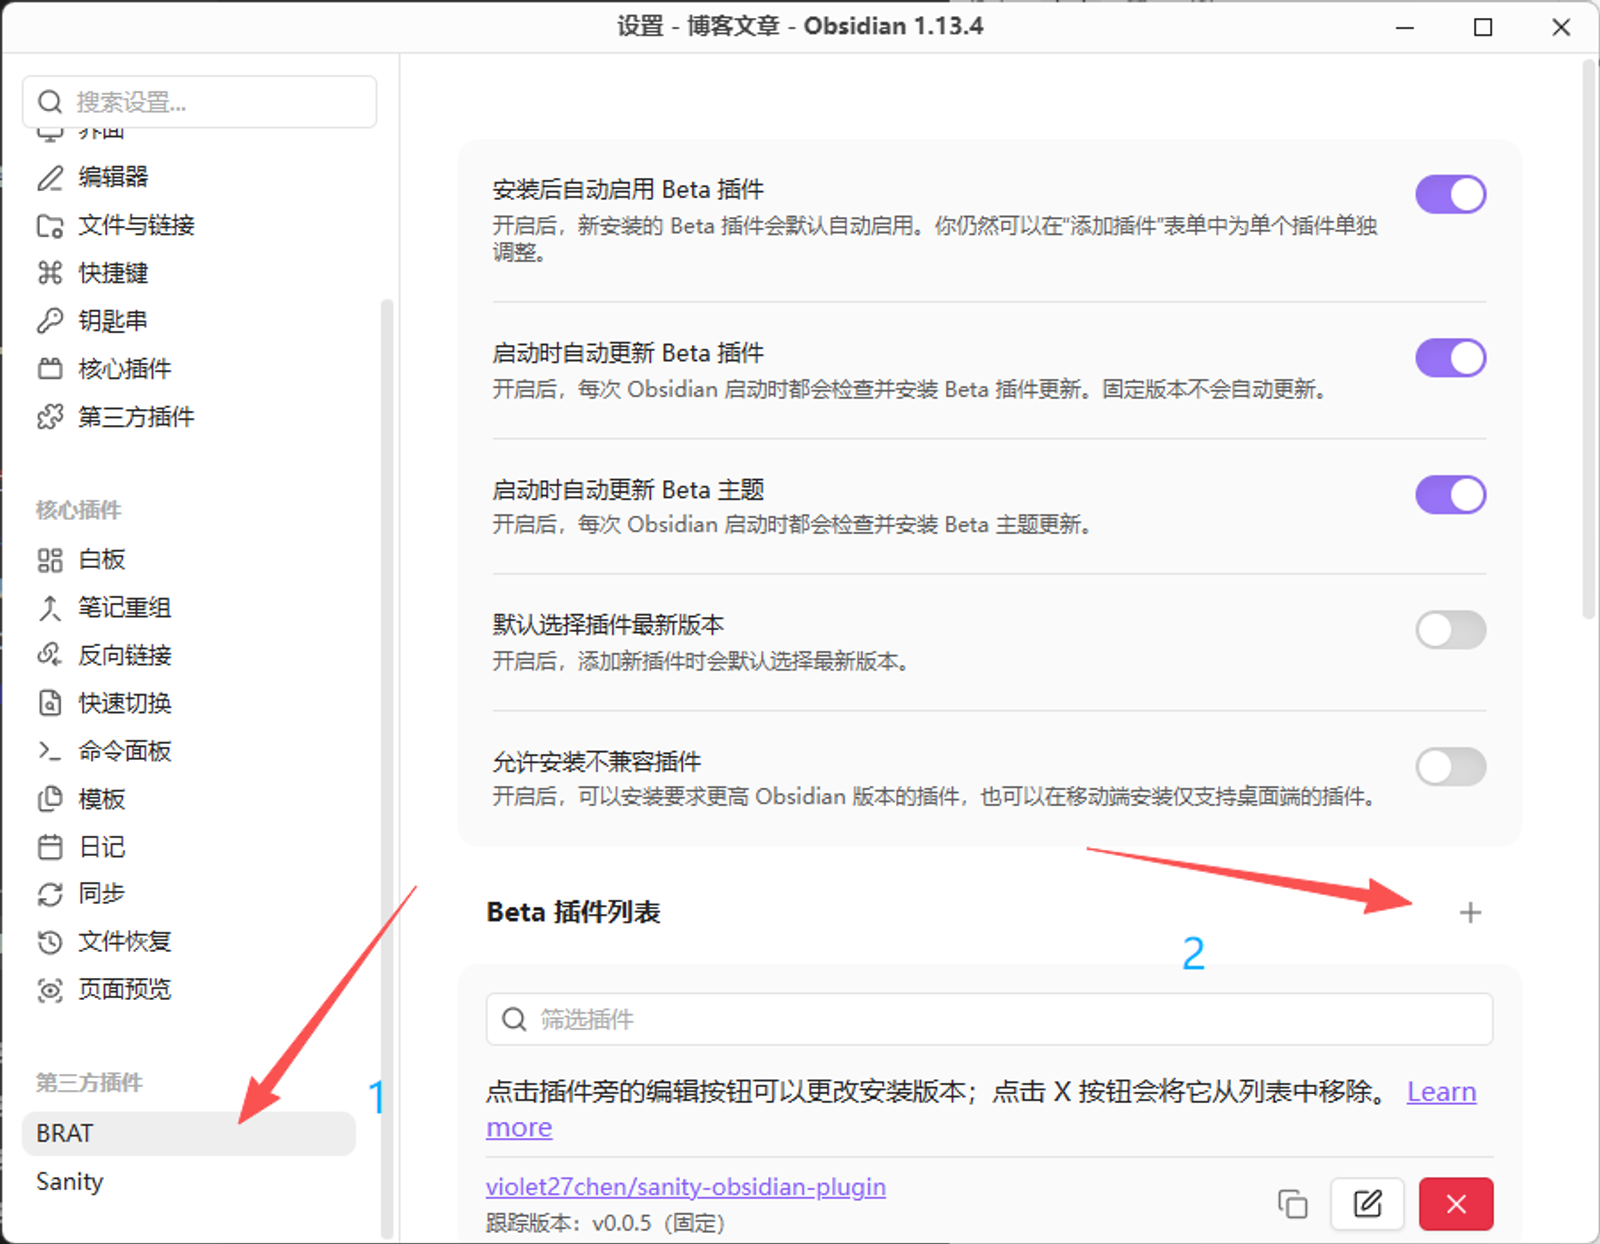Open 模板 plugin settings
The width and height of the screenshot is (1600, 1244).
click(x=189, y=799)
